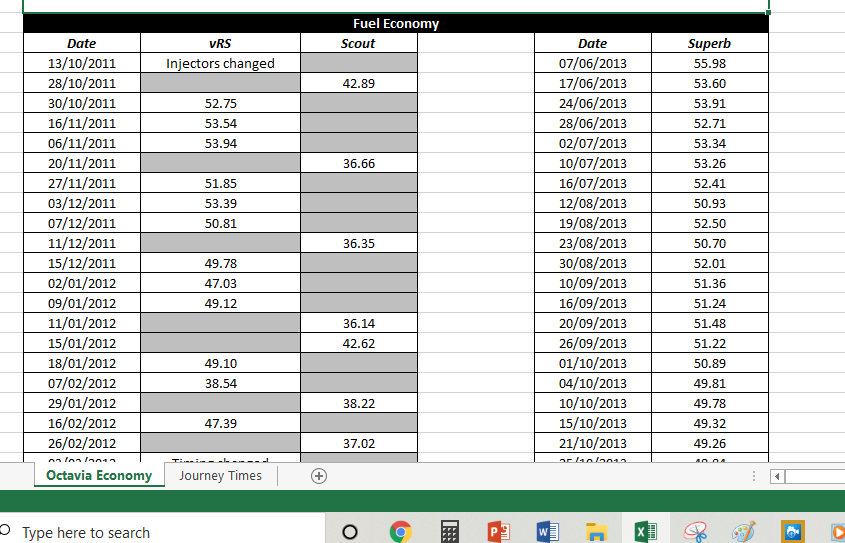Click the cell containing 53.26
The height and width of the screenshot is (543, 845).
(x=710, y=163)
